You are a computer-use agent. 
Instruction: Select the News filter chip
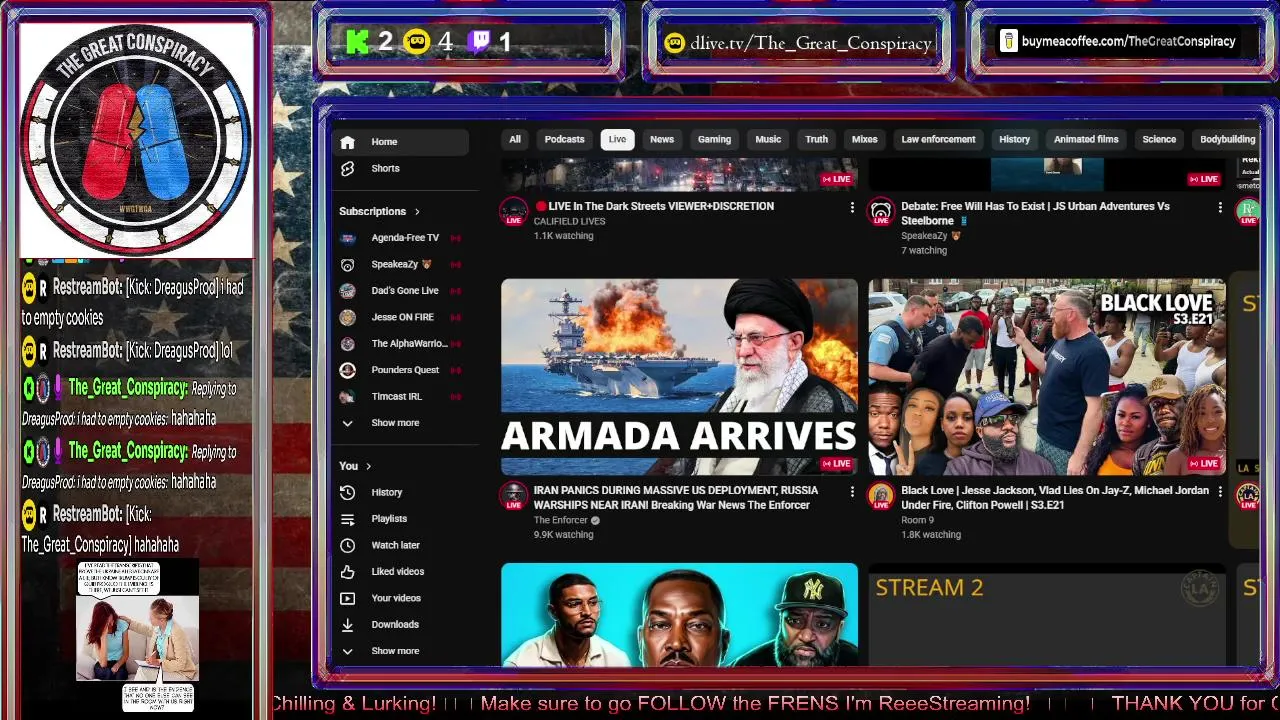point(662,139)
